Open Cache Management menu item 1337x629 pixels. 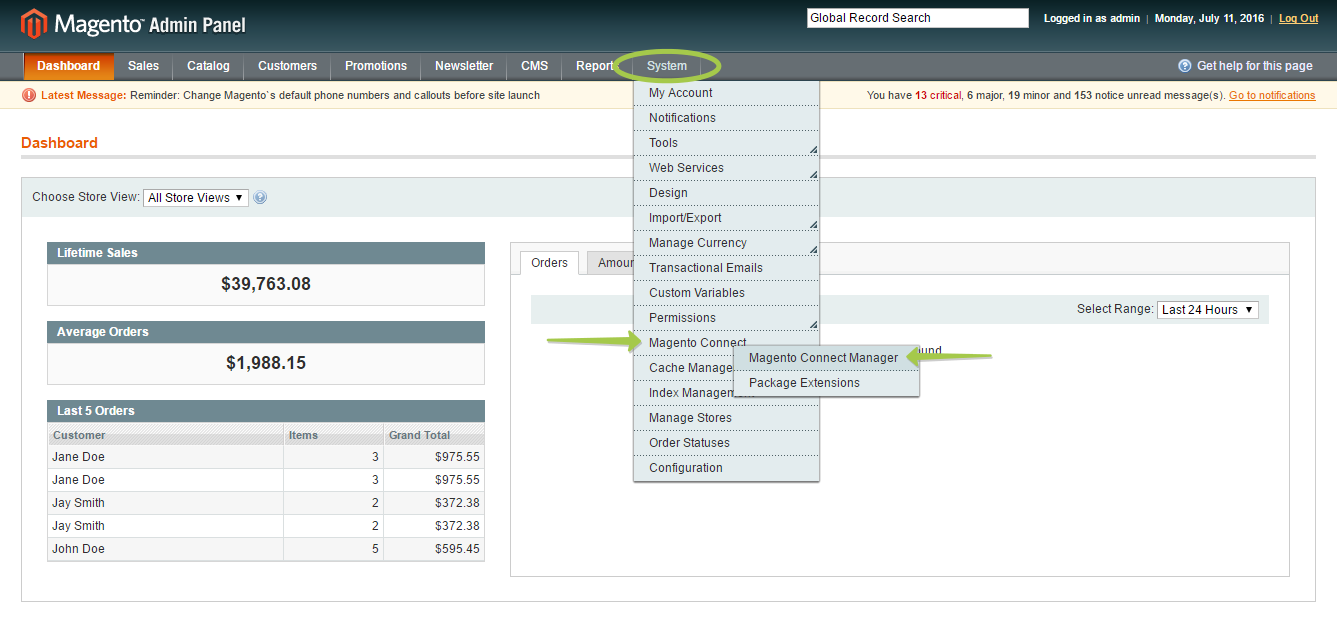(x=684, y=368)
